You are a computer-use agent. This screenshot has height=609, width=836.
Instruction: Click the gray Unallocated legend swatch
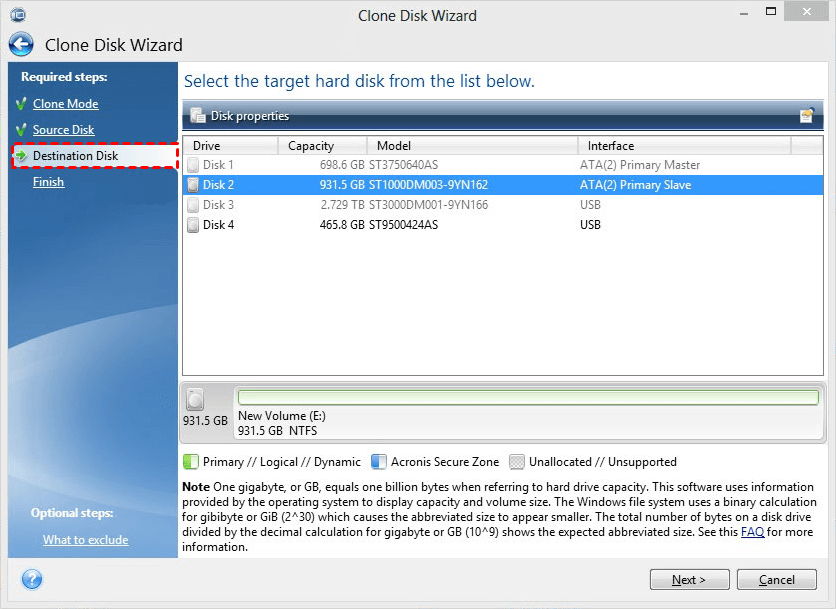click(517, 462)
